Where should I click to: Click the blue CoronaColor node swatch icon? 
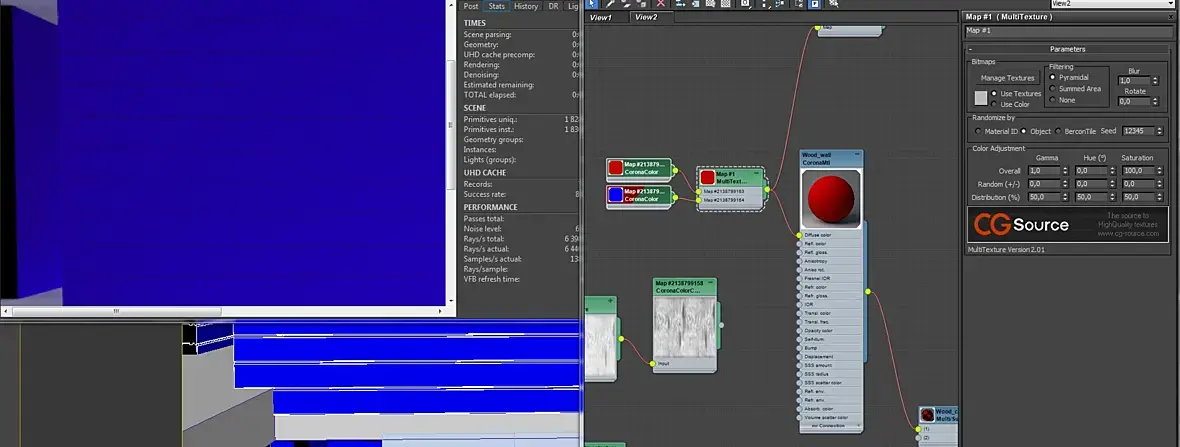(x=616, y=194)
